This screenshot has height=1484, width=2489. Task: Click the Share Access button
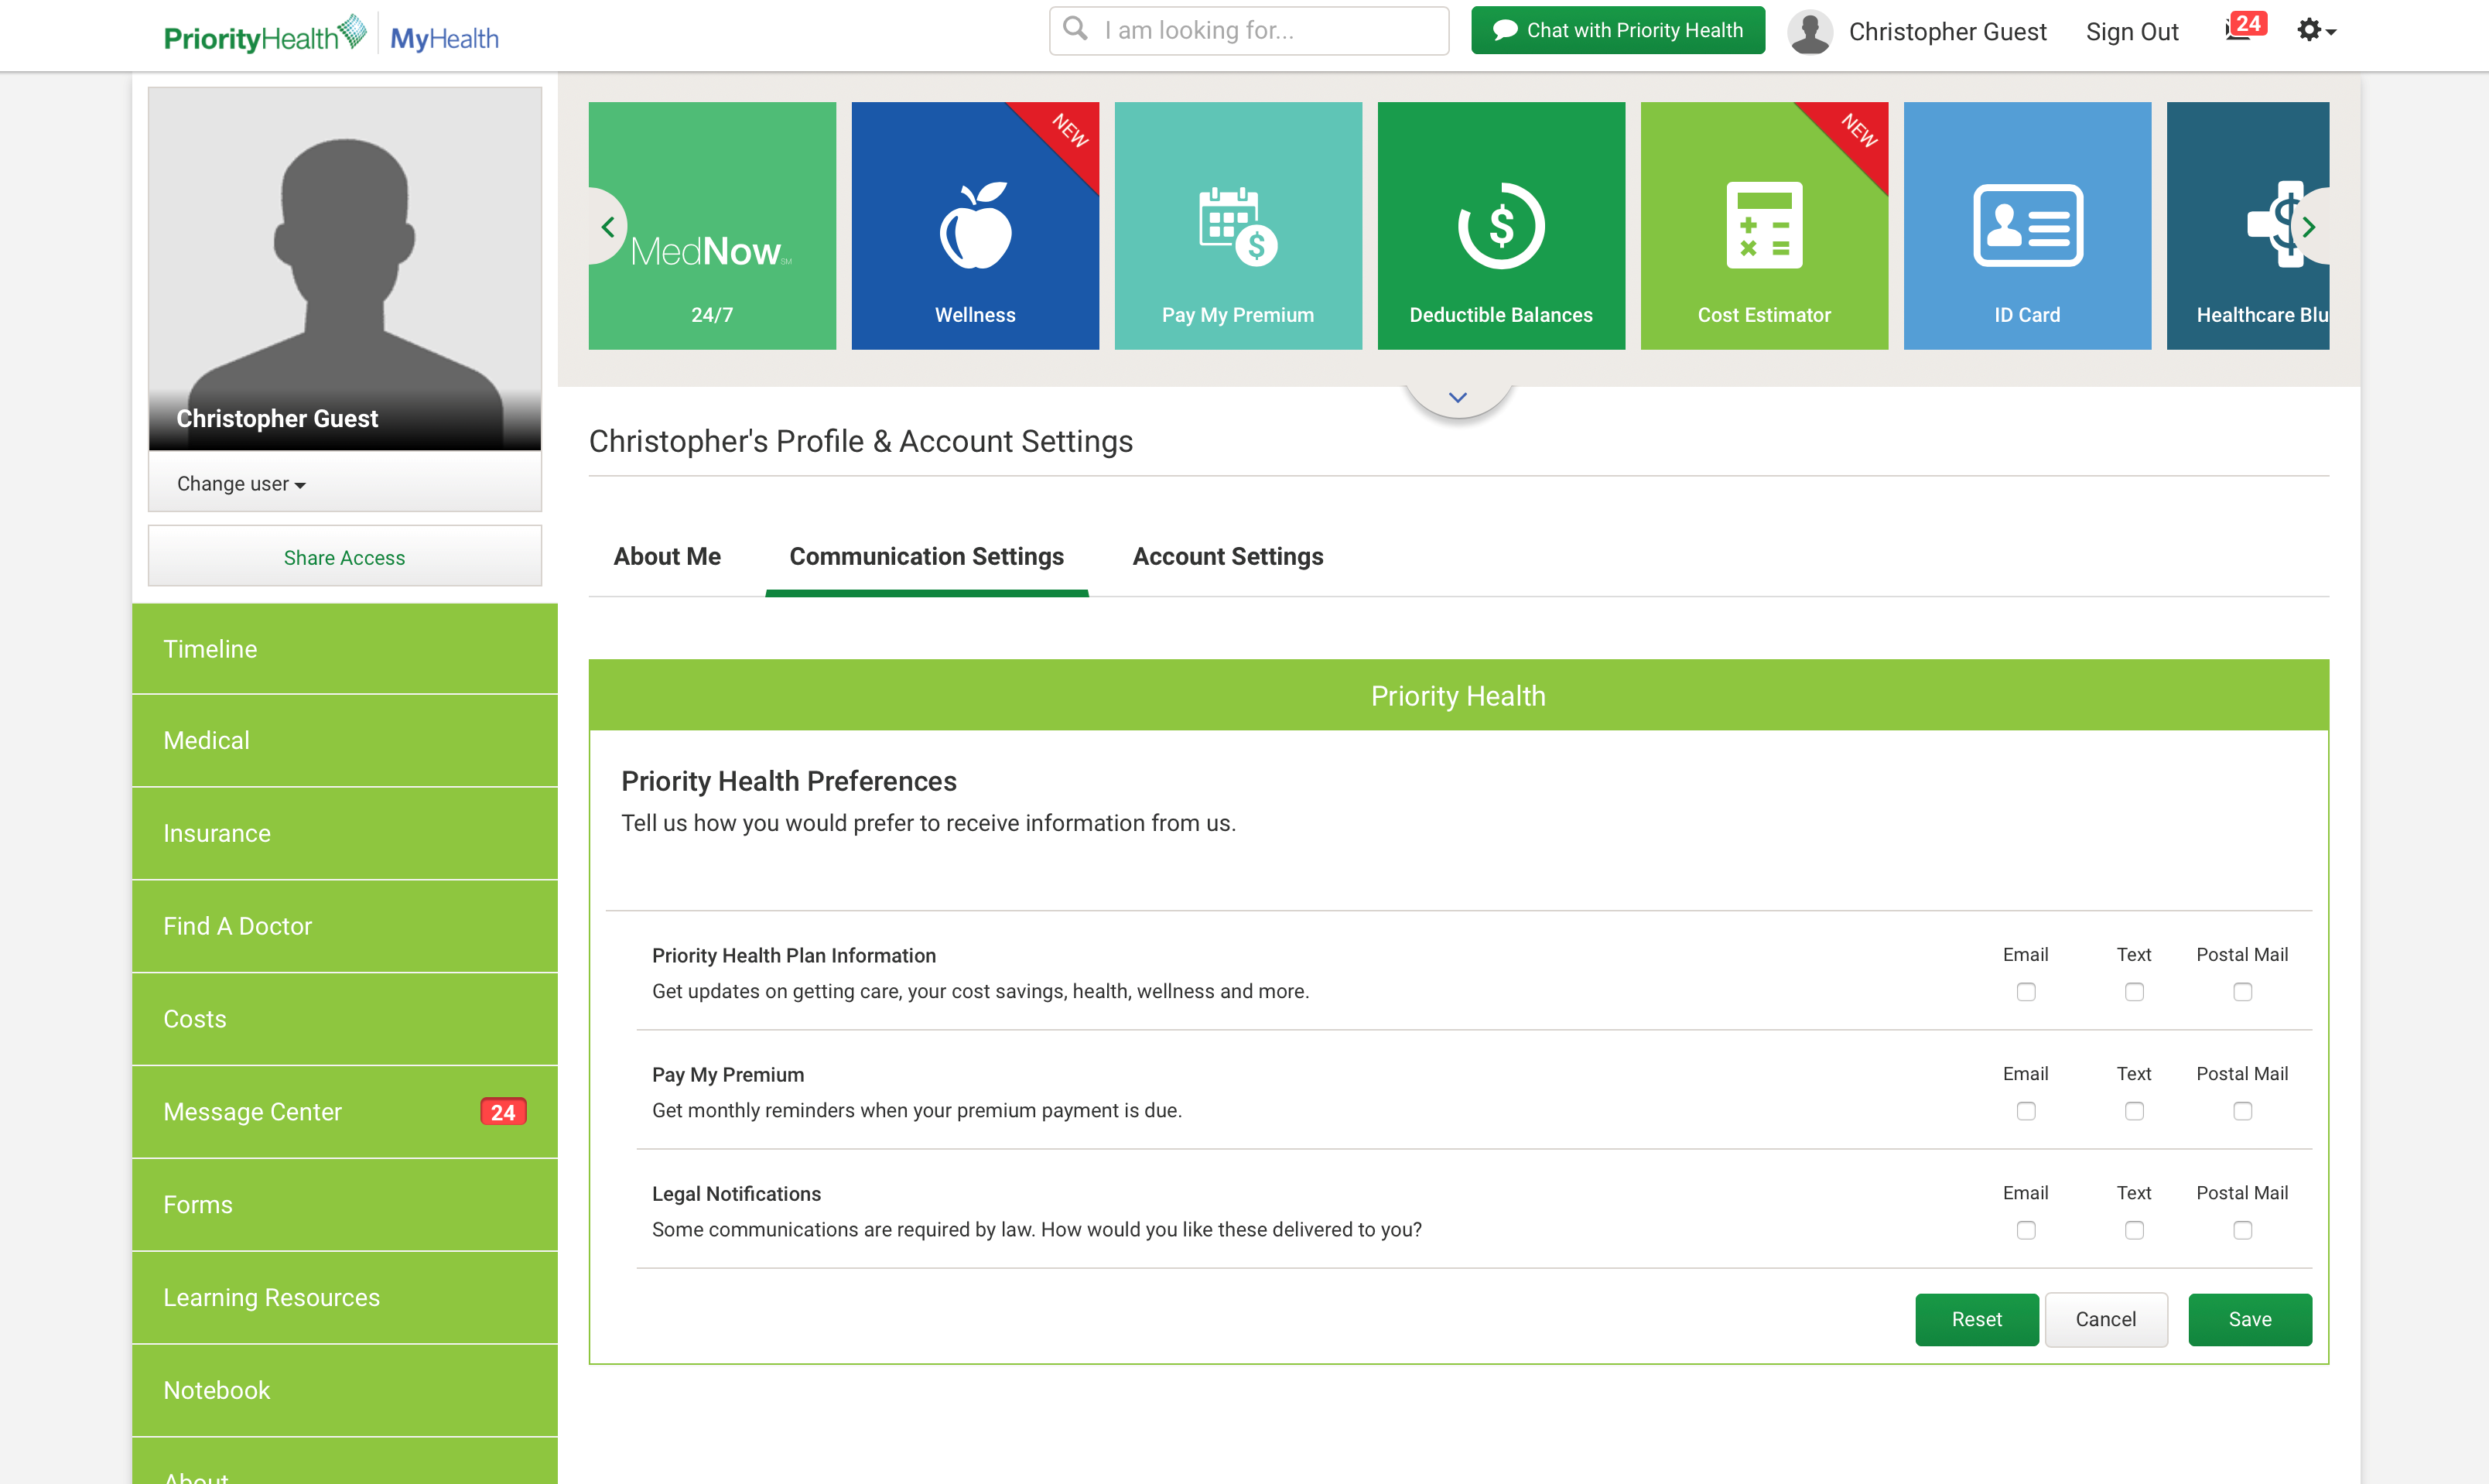point(345,557)
